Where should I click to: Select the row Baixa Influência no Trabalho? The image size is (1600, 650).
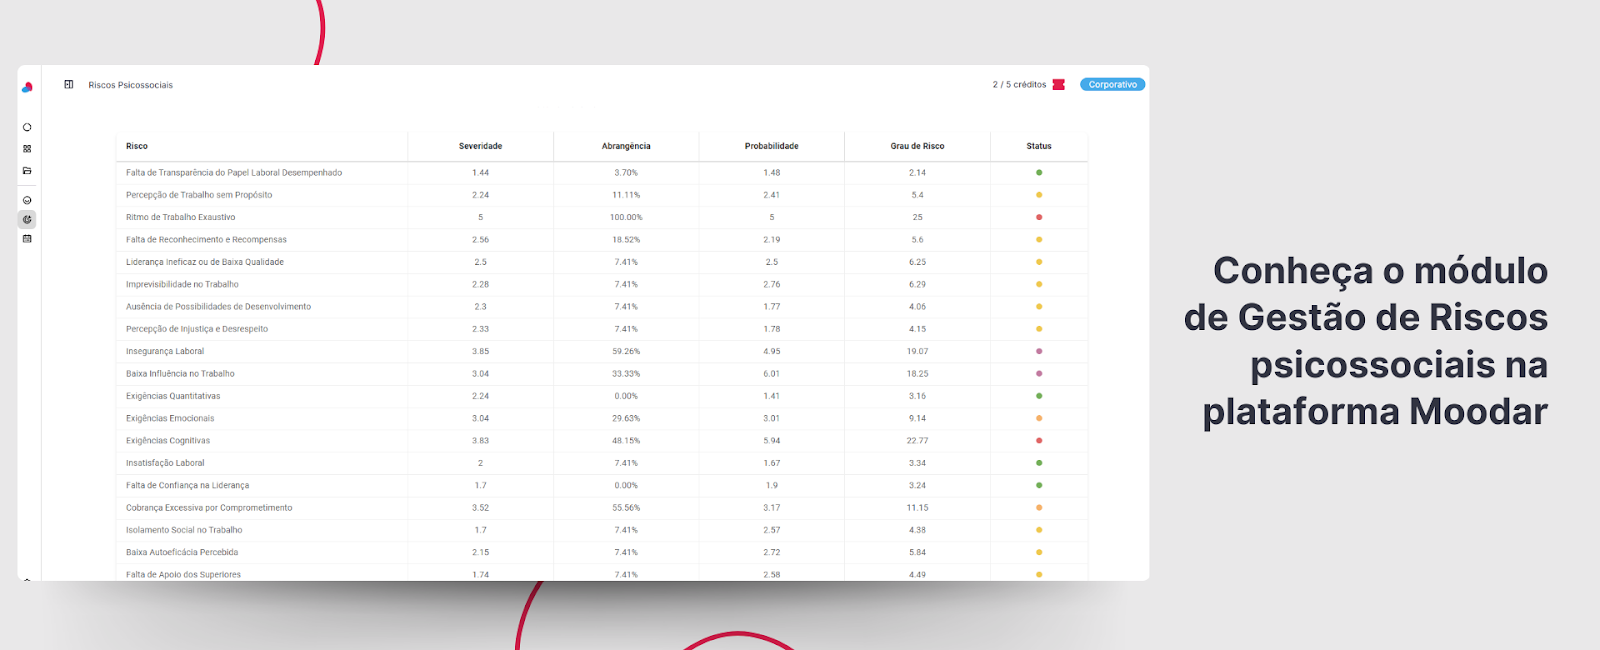[602, 374]
